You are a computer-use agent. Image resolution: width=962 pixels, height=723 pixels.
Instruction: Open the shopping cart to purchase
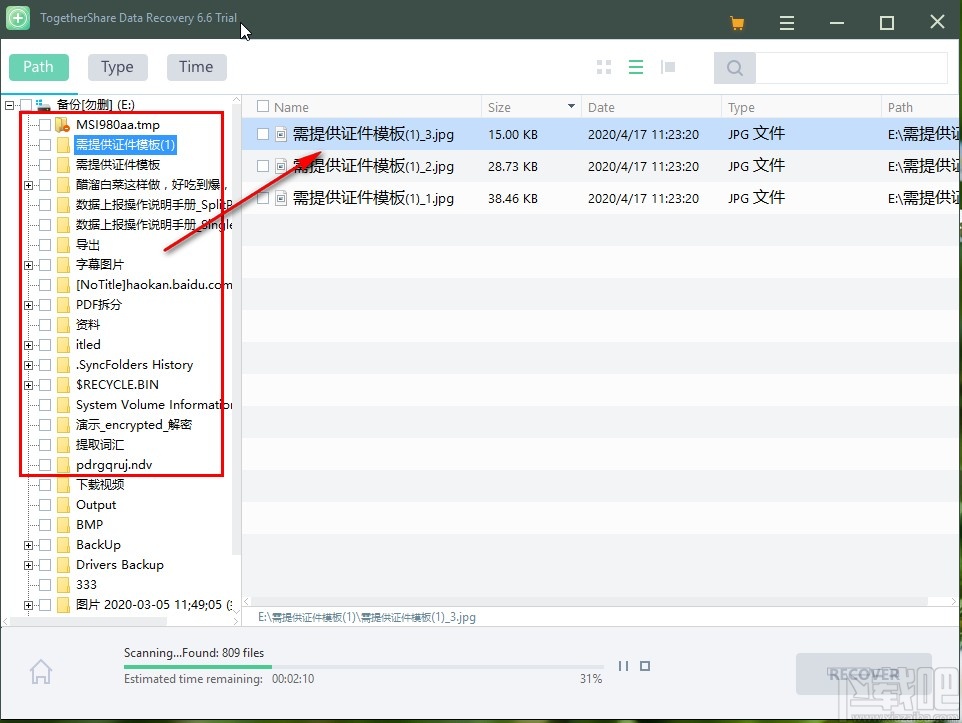(x=737, y=21)
